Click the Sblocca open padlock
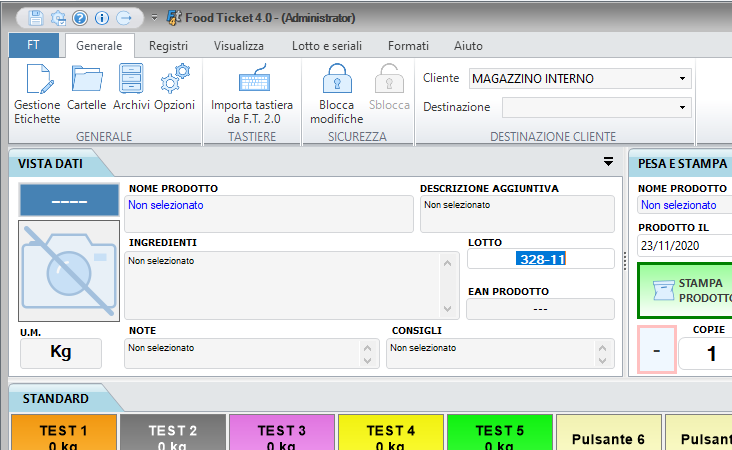 click(389, 88)
